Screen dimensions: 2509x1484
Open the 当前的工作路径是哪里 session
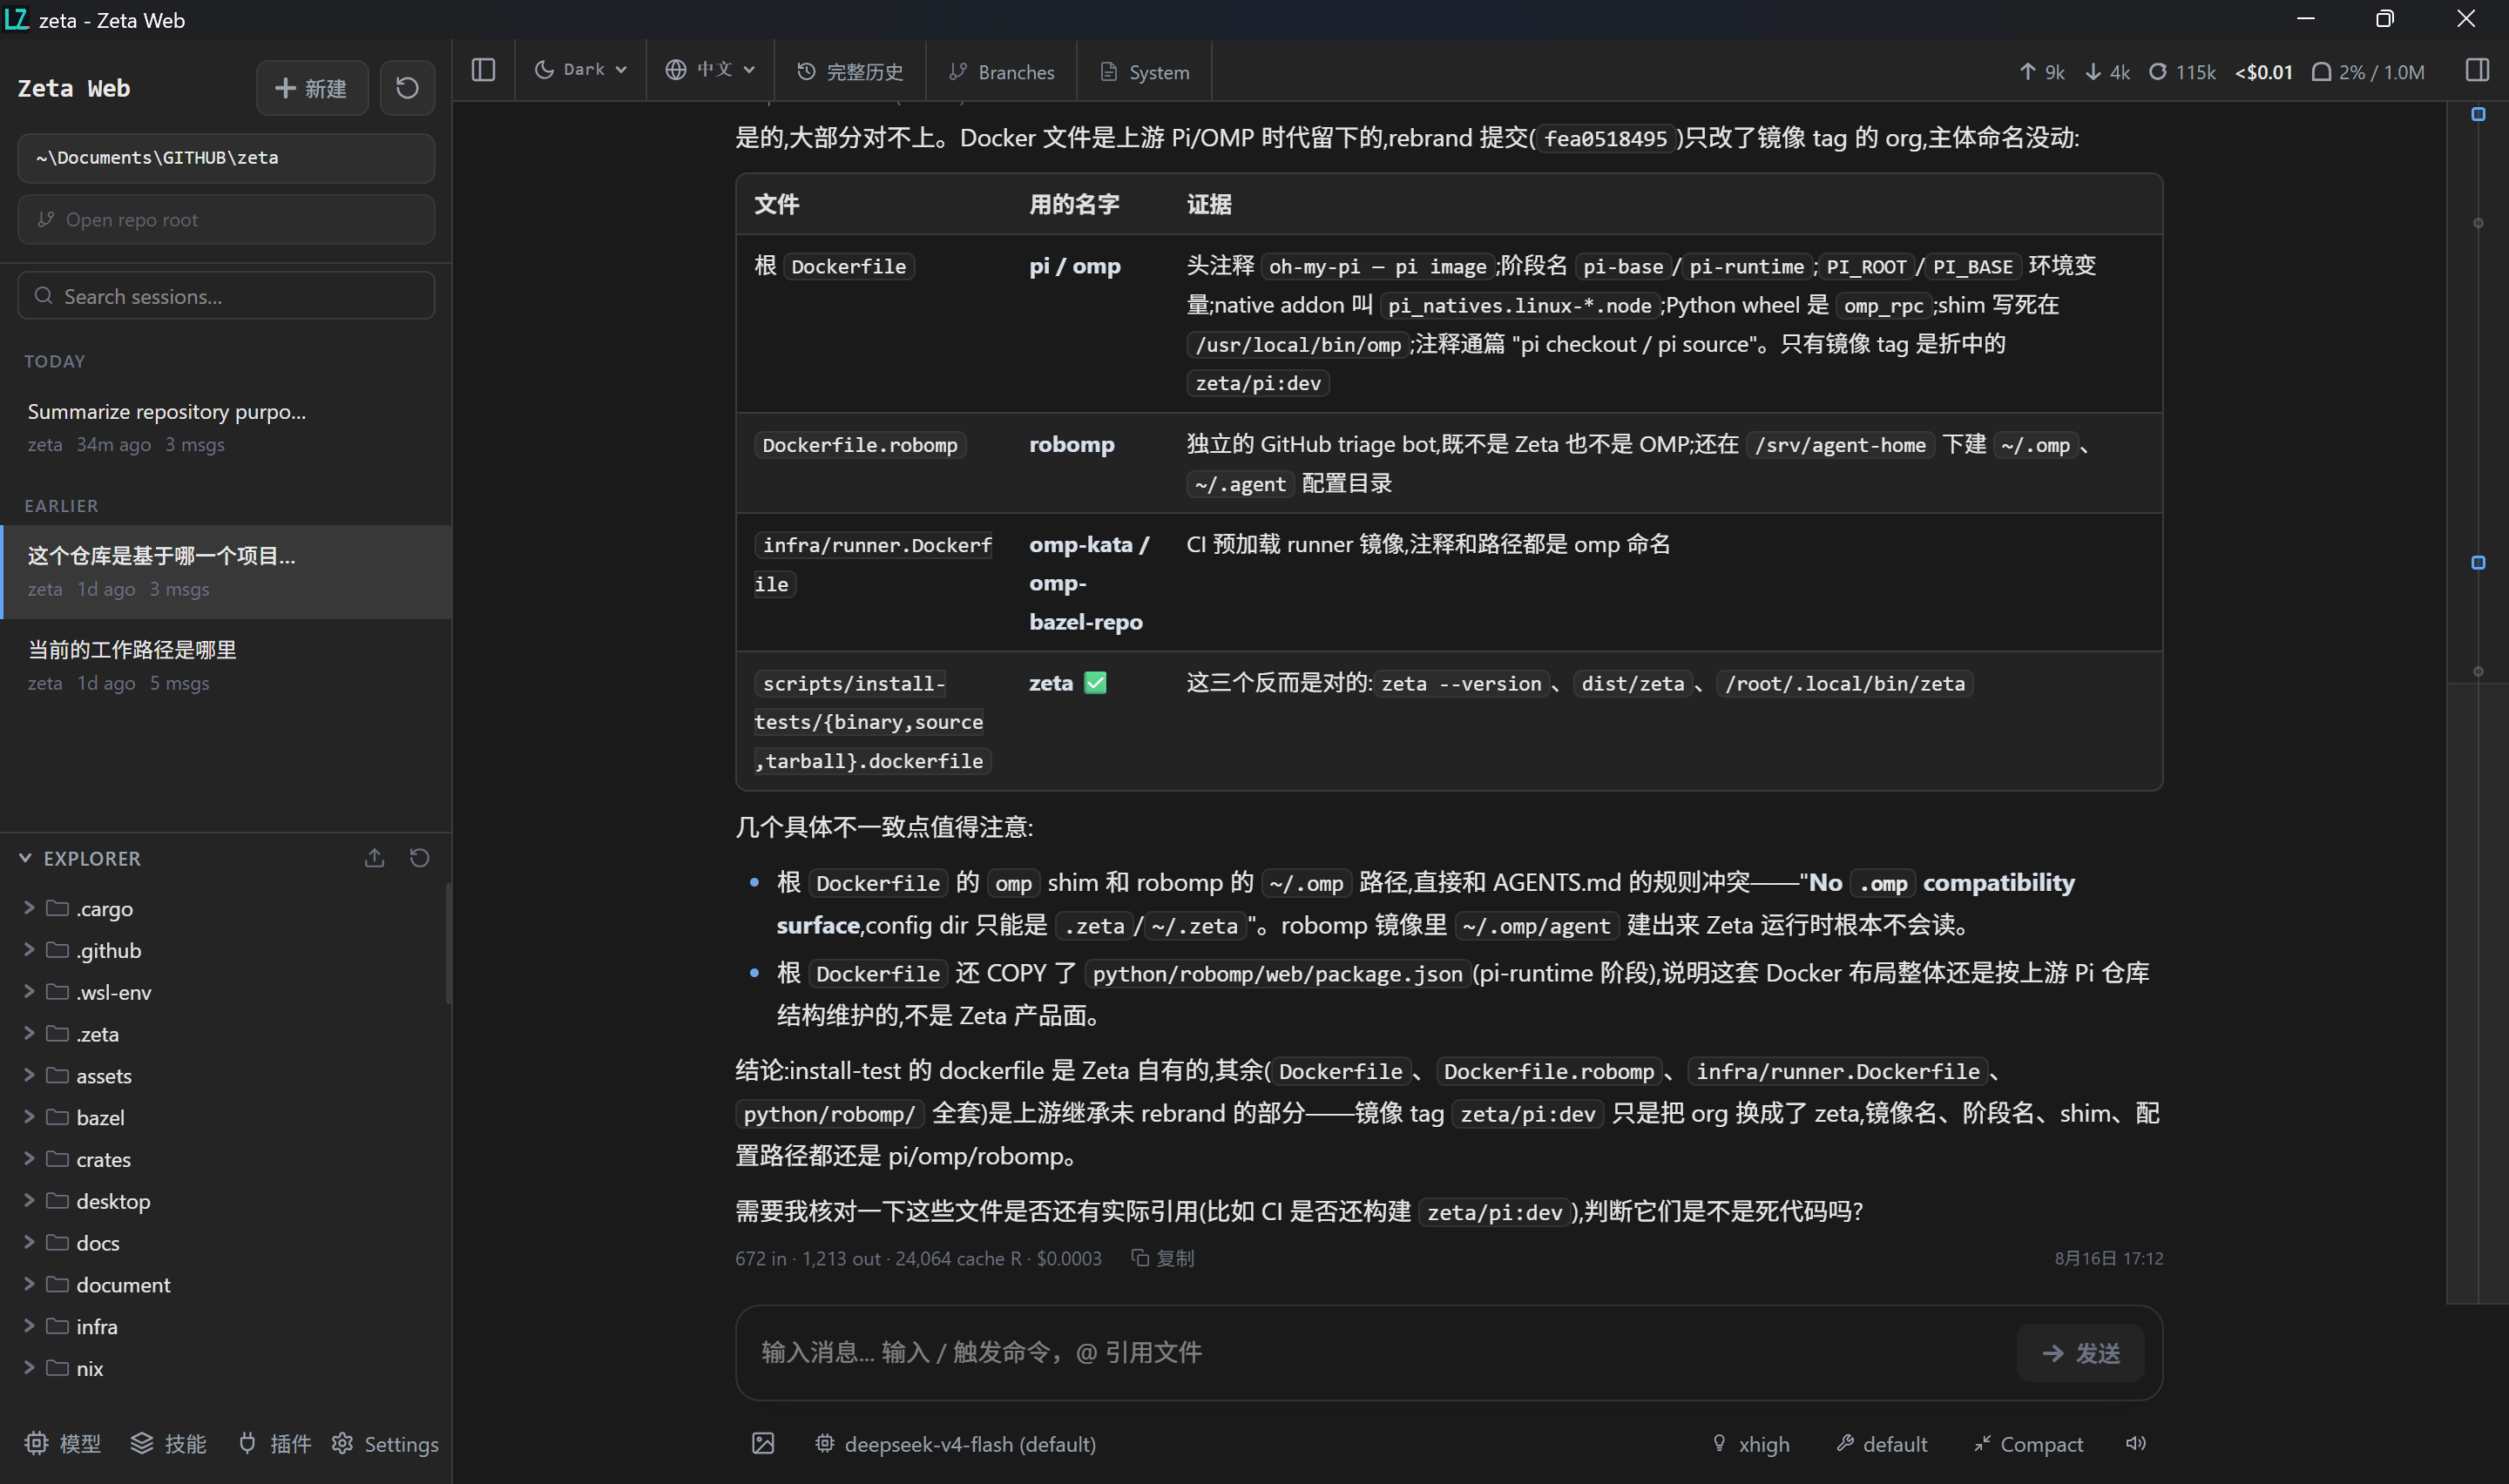pyautogui.click(x=226, y=665)
